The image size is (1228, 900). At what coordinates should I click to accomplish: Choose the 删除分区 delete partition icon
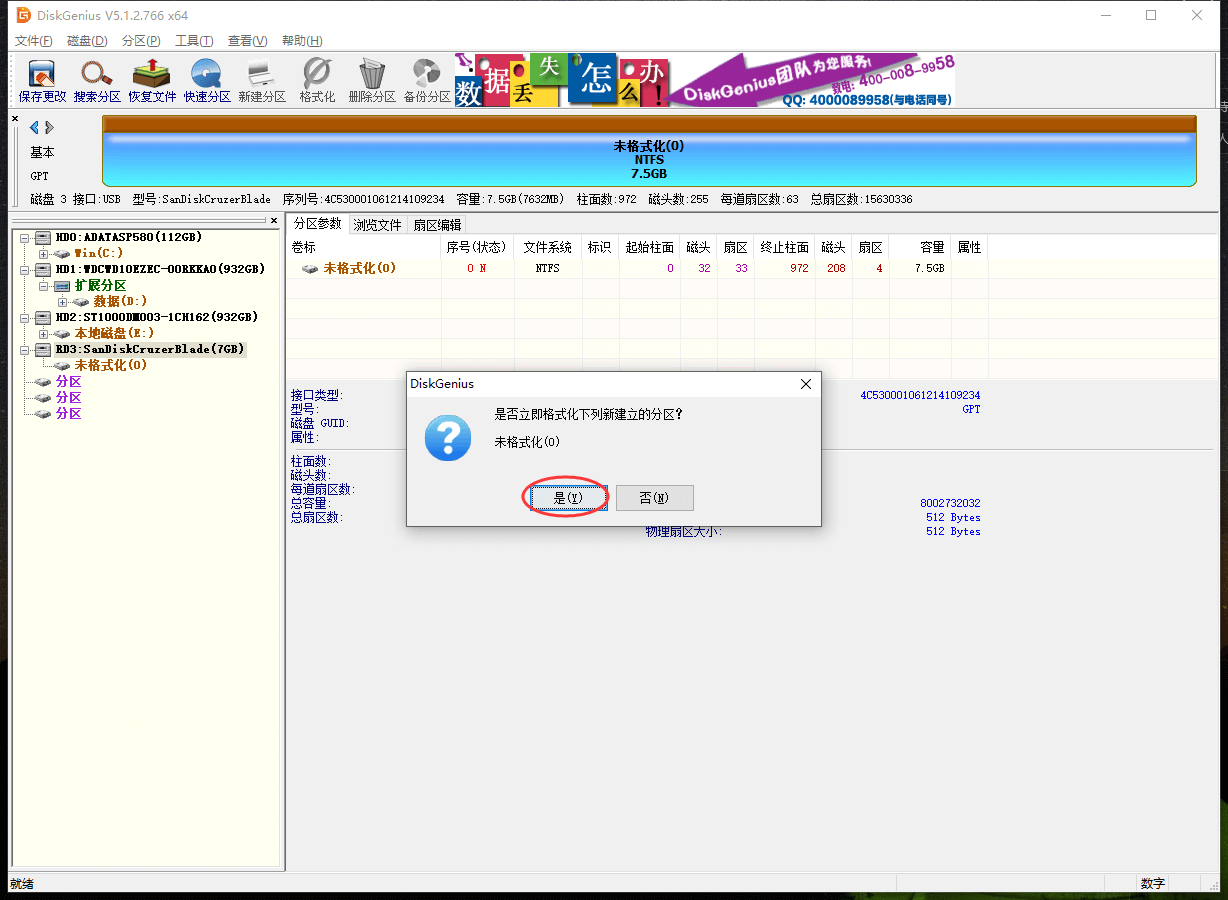coord(372,80)
